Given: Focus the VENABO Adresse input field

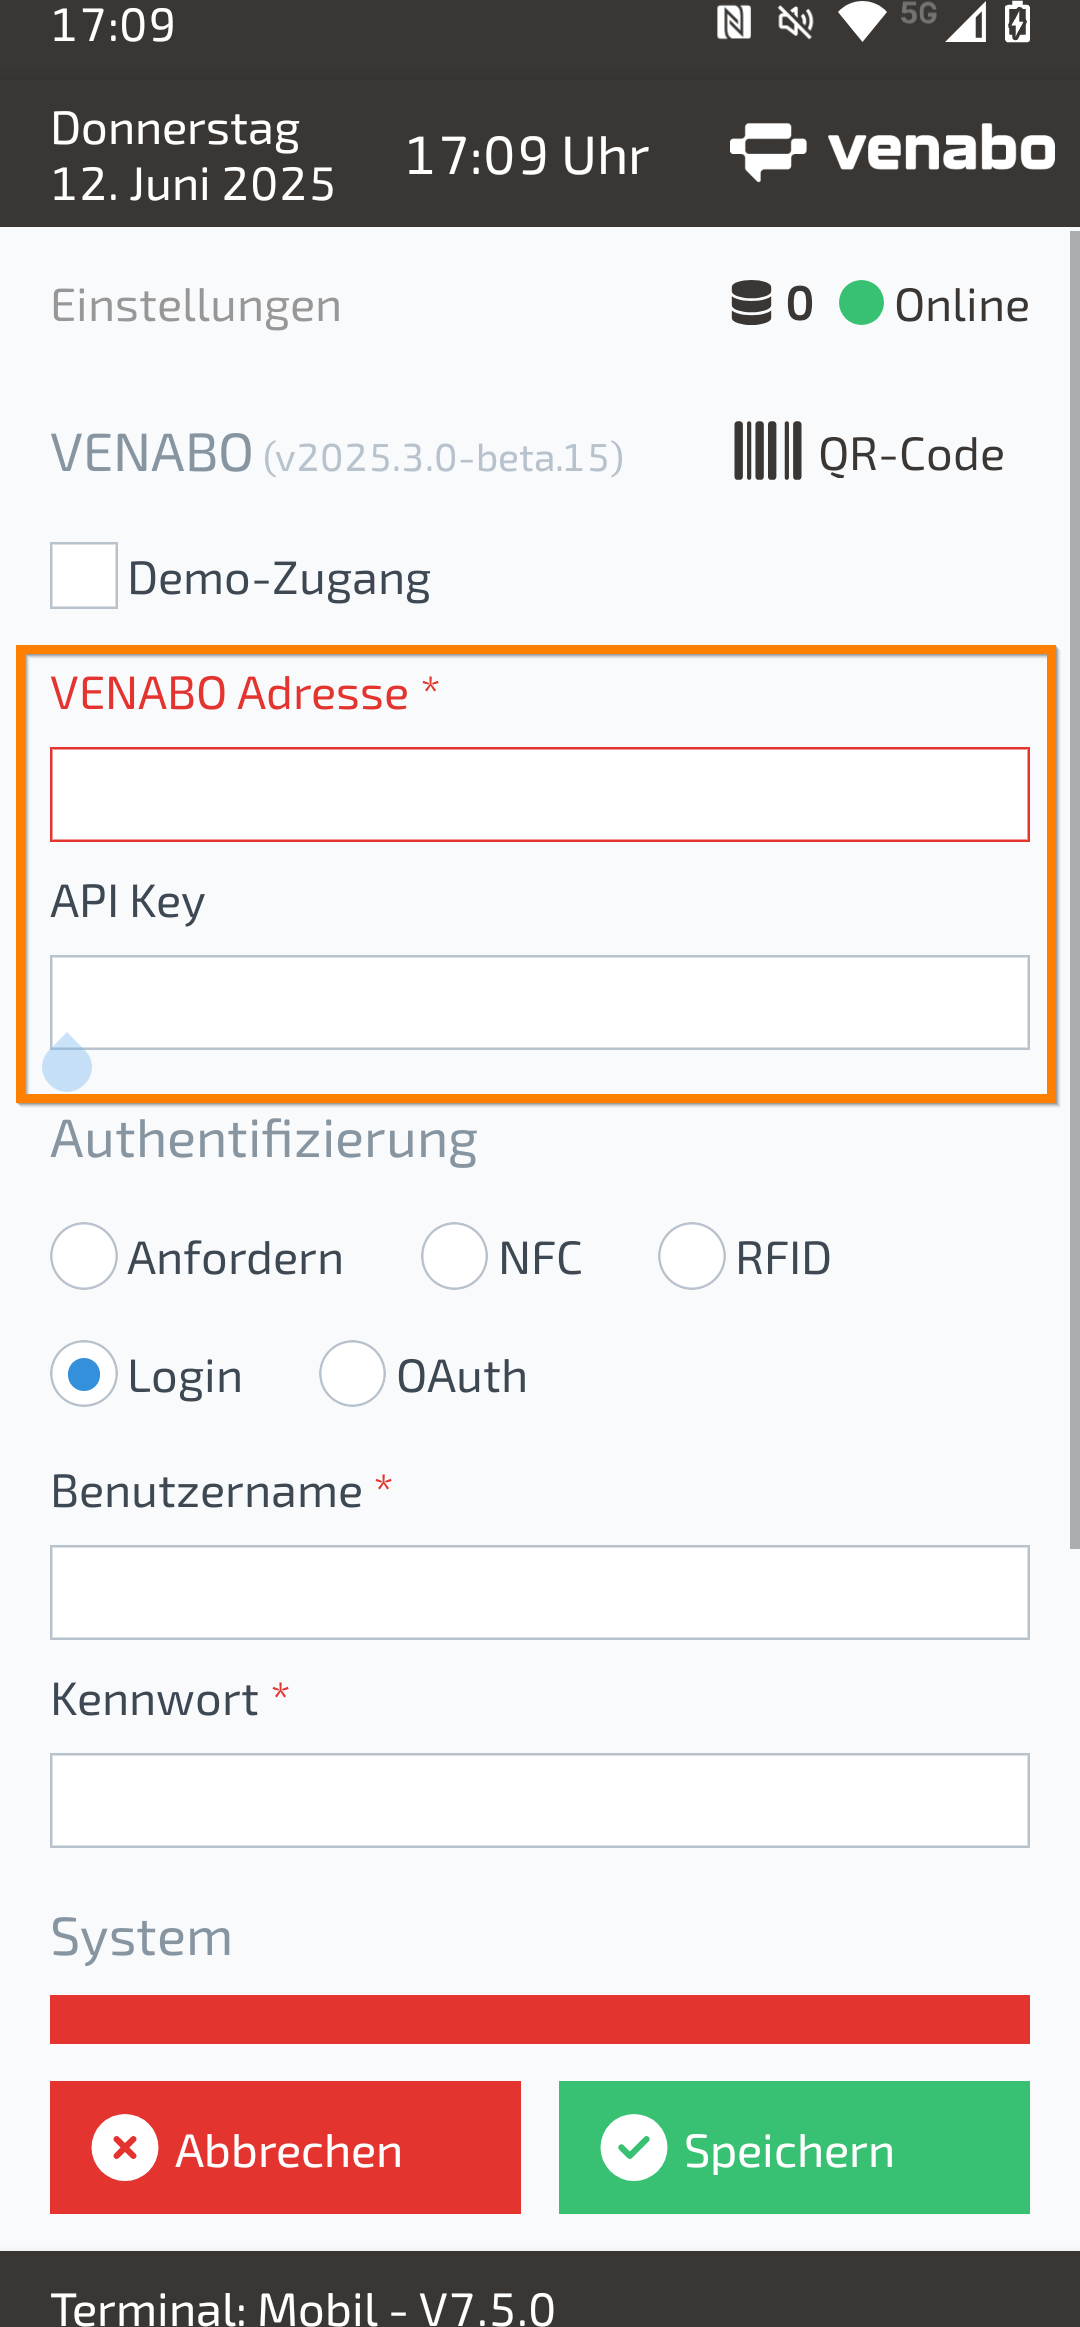Looking at the screenshot, I should point(540,795).
